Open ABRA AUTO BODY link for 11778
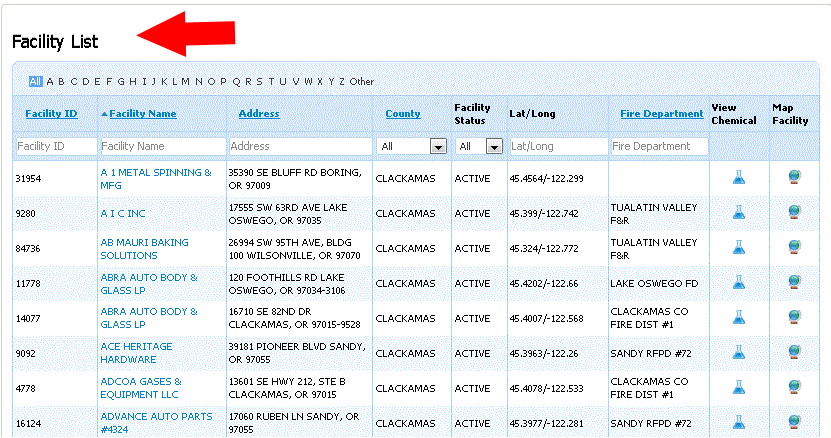 click(149, 284)
